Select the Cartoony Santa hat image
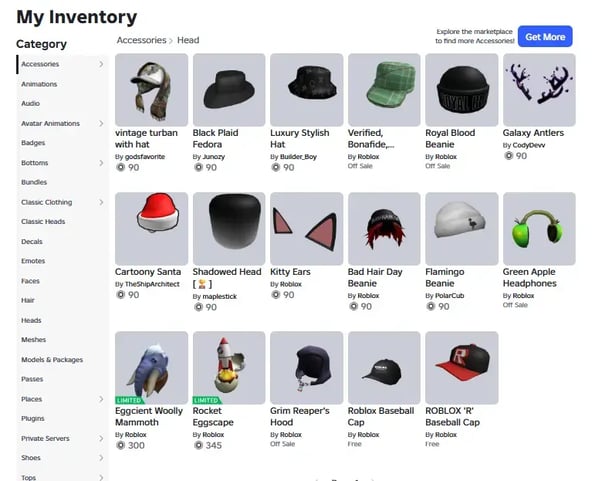The width and height of the screenshot is (595, 481). [151, 229]
